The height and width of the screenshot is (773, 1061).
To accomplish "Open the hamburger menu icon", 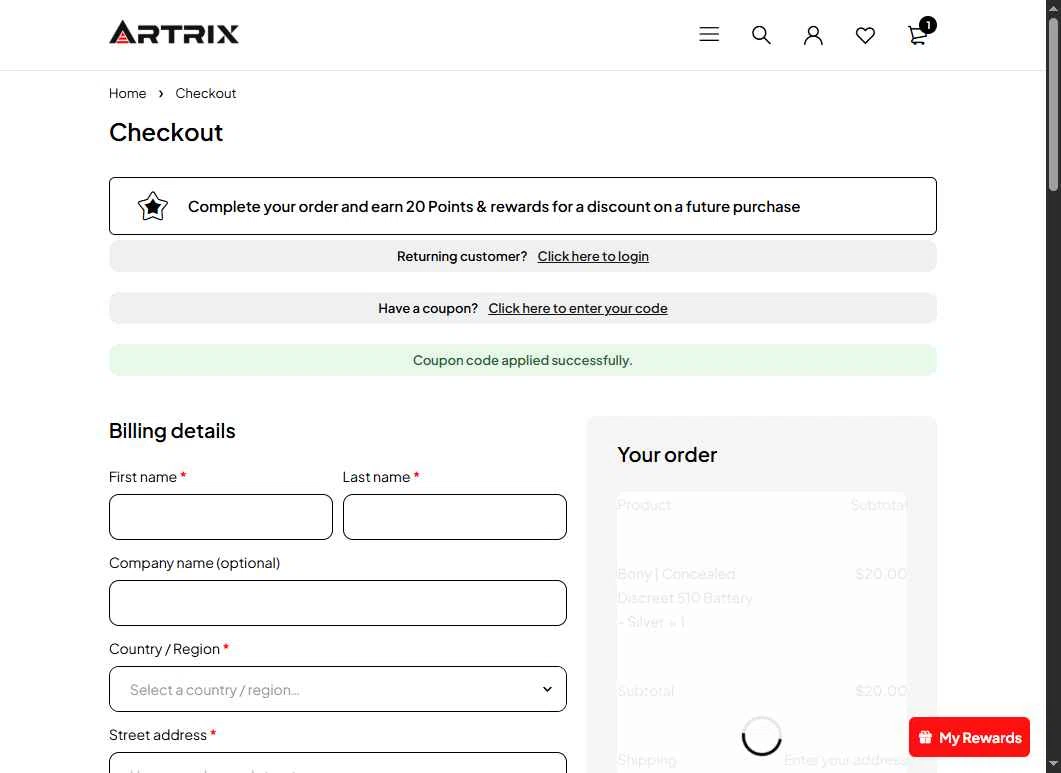I will point(708,34).
